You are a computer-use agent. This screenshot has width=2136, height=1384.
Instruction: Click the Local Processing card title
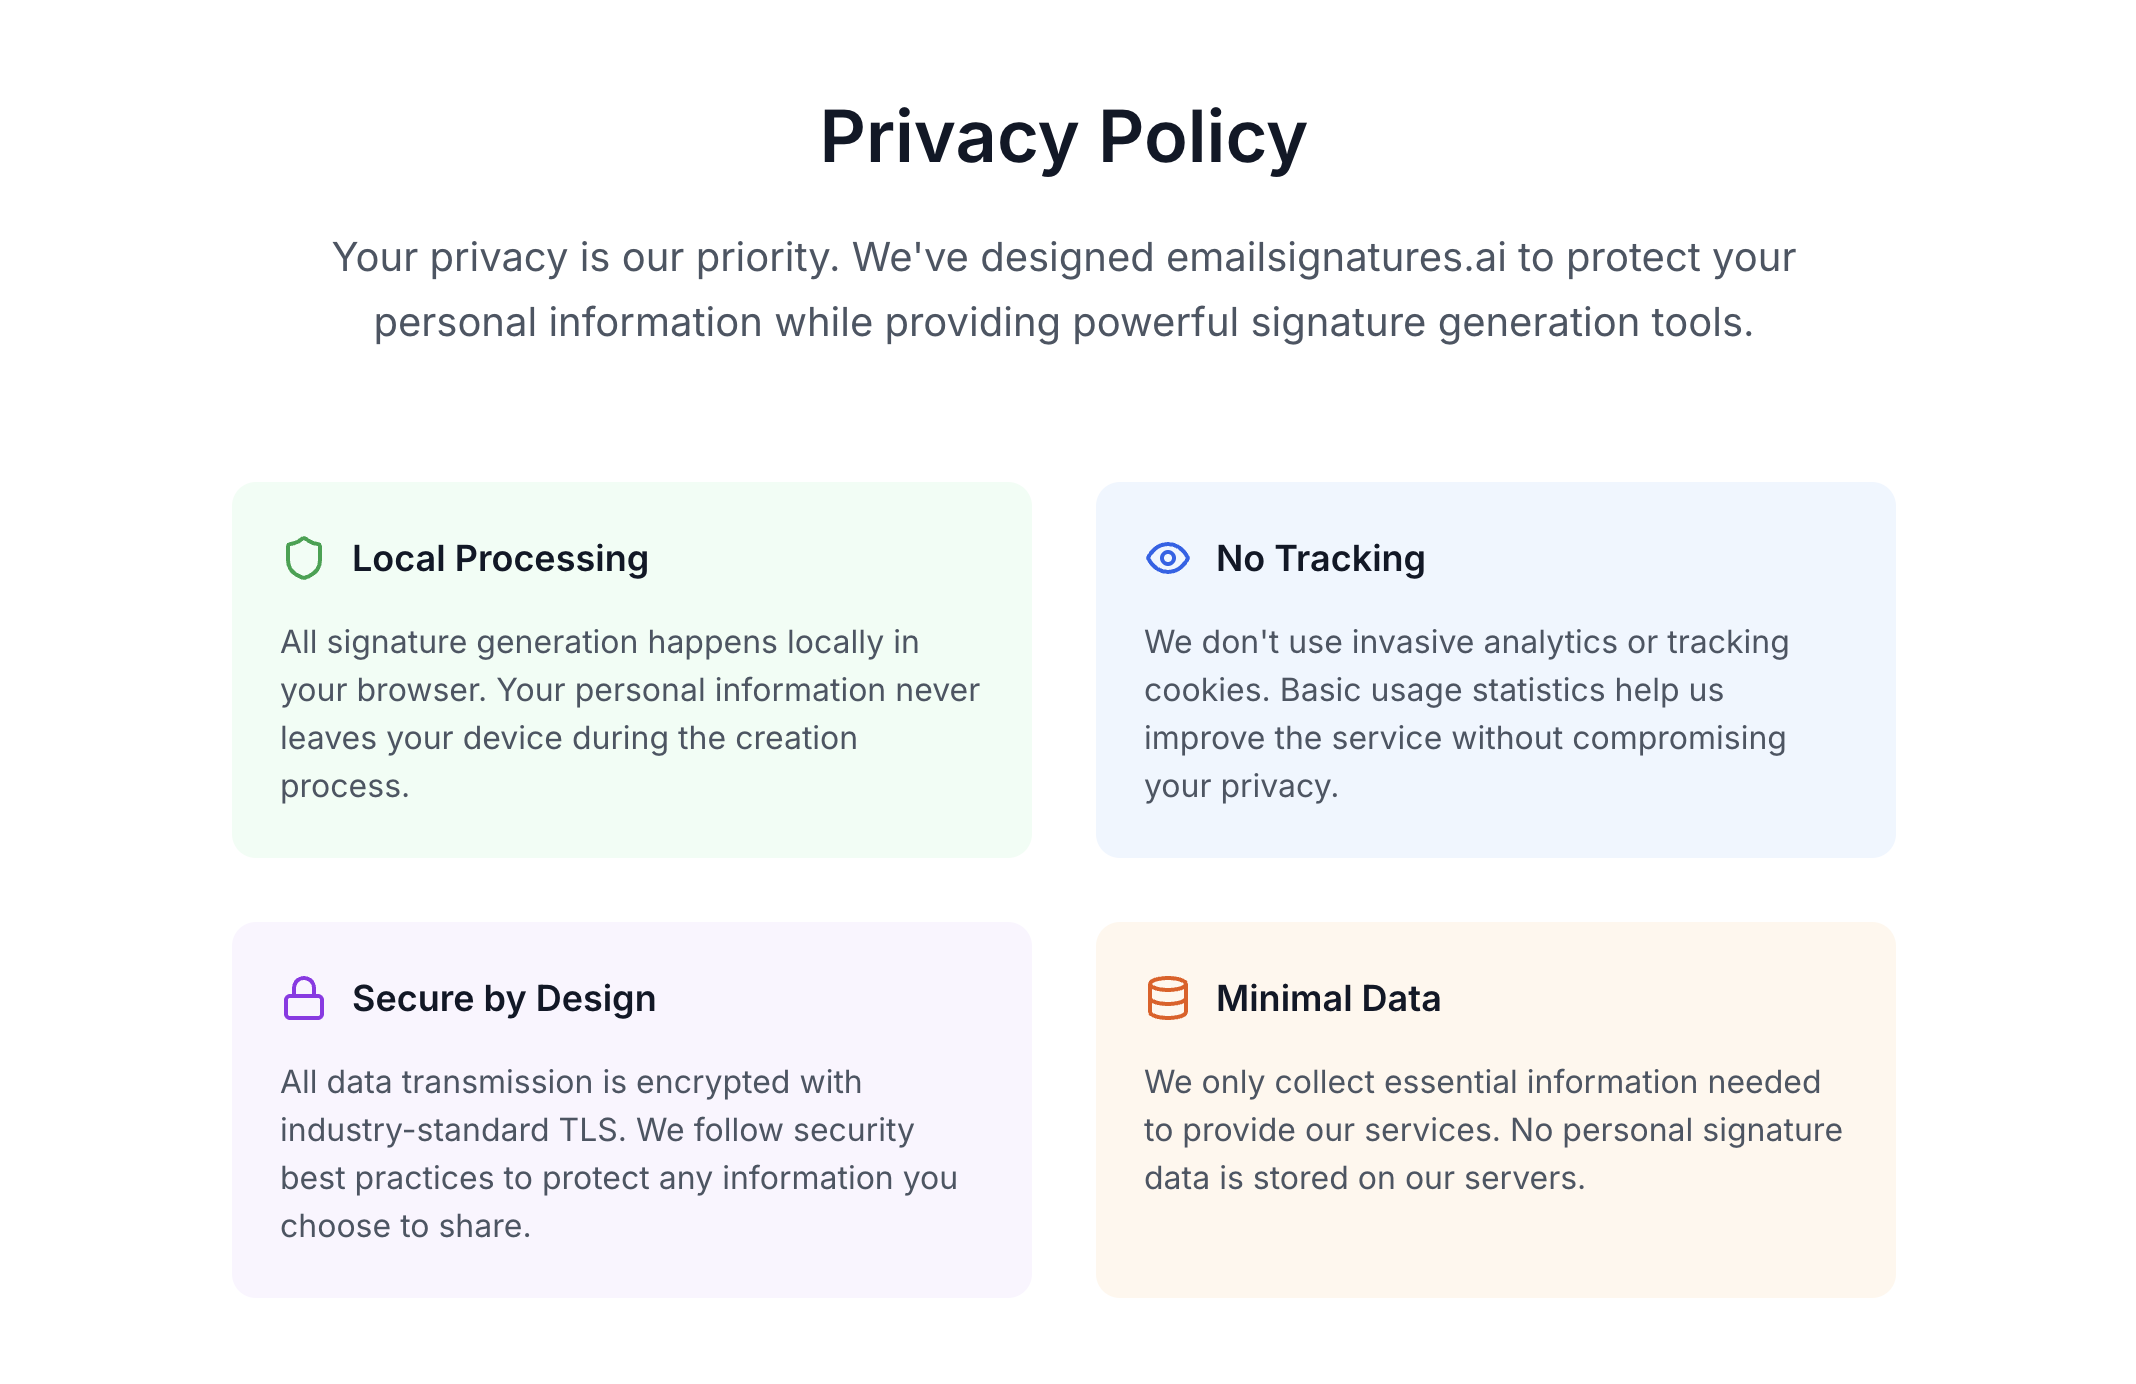(x=500, y=558)
